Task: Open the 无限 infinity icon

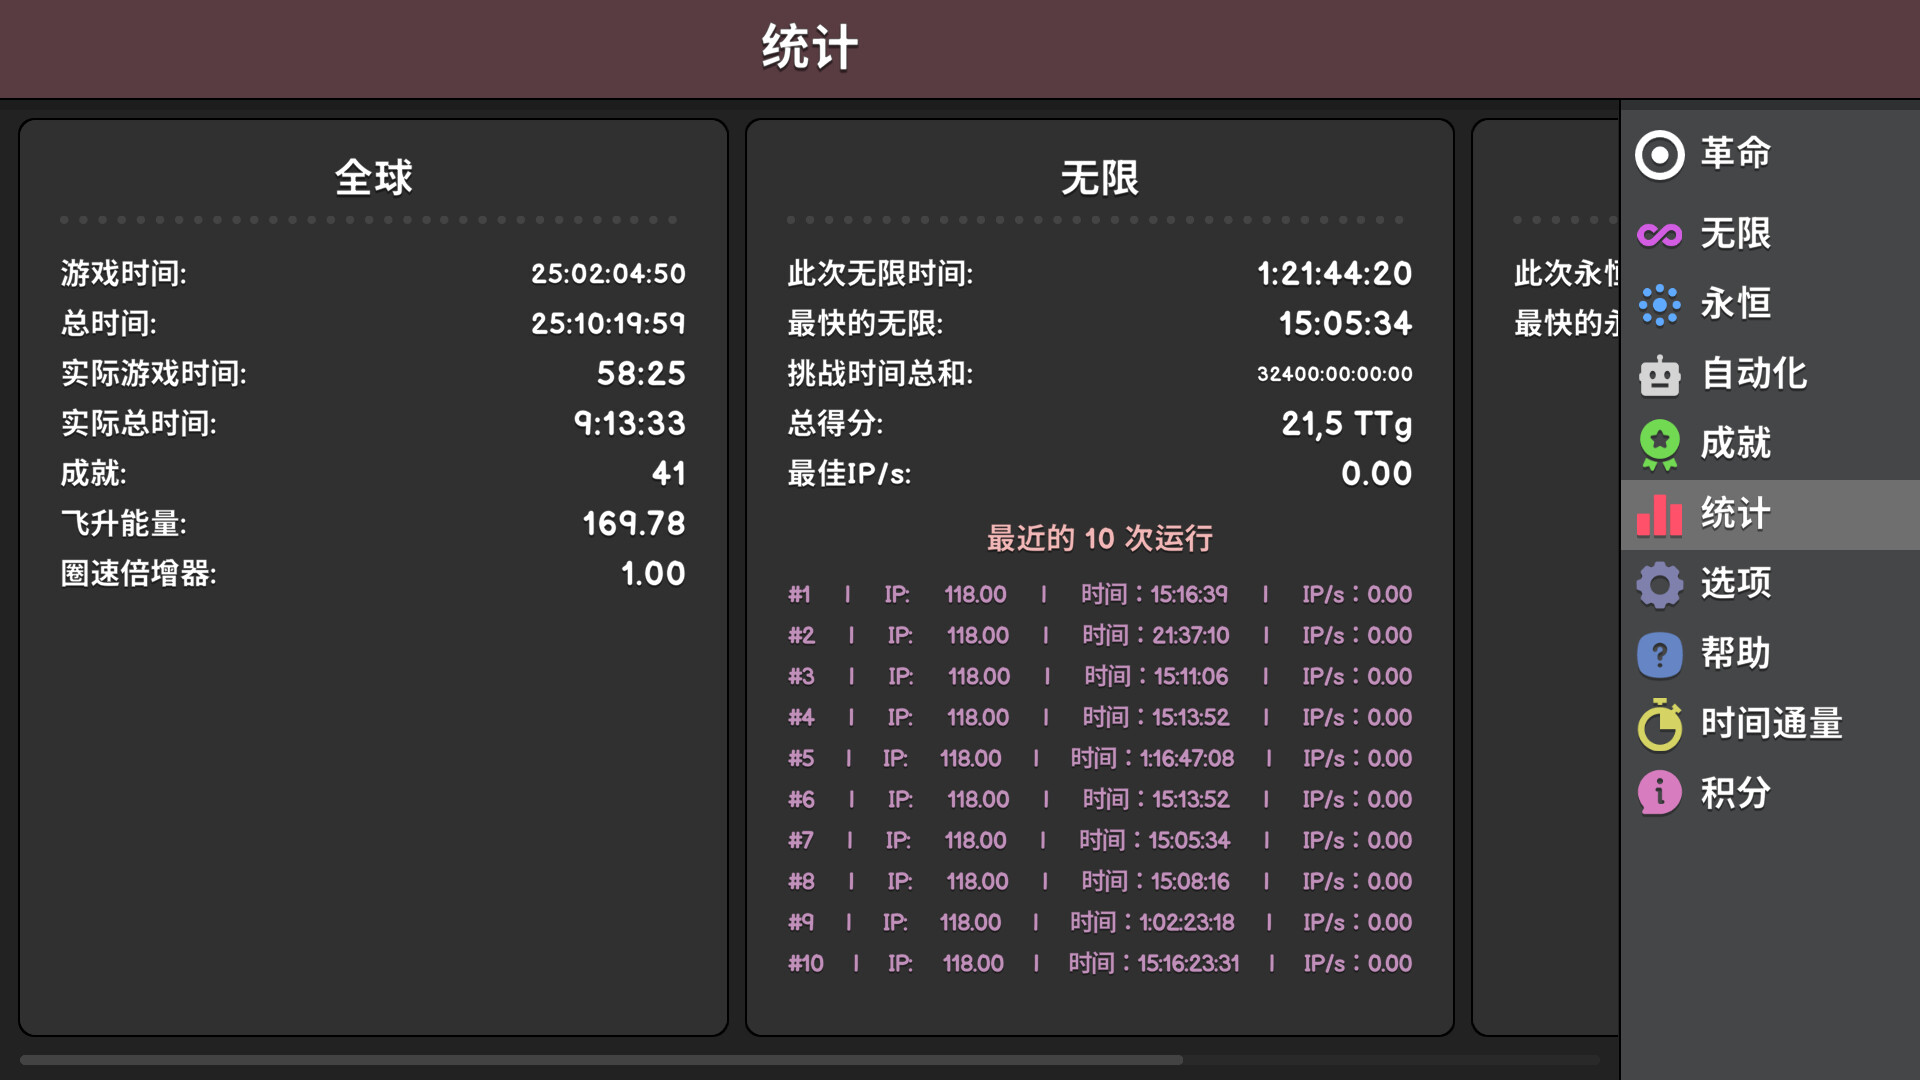Action: click(1659, 234)
